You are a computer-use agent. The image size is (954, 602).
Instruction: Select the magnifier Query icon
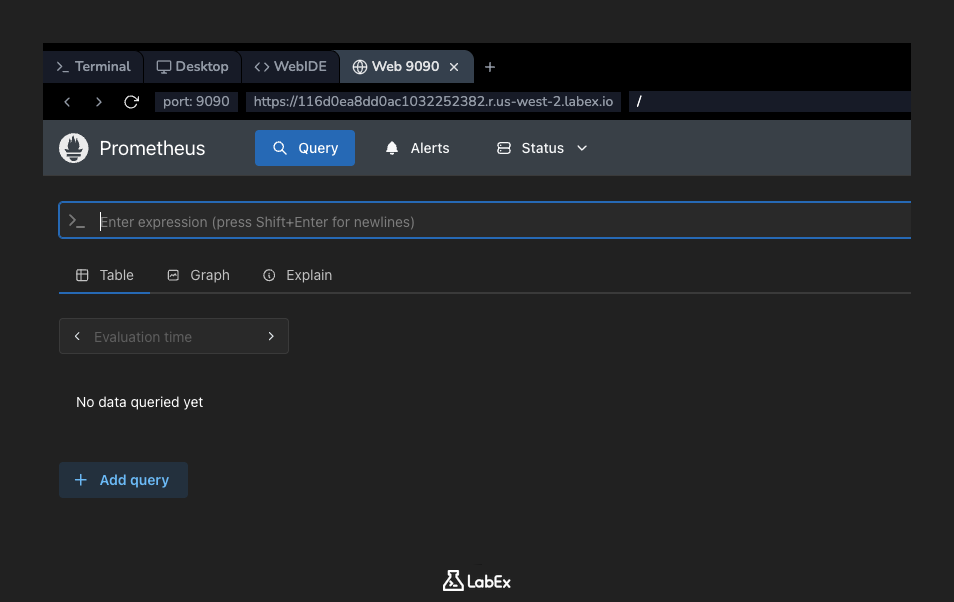(x=280, y=147)
